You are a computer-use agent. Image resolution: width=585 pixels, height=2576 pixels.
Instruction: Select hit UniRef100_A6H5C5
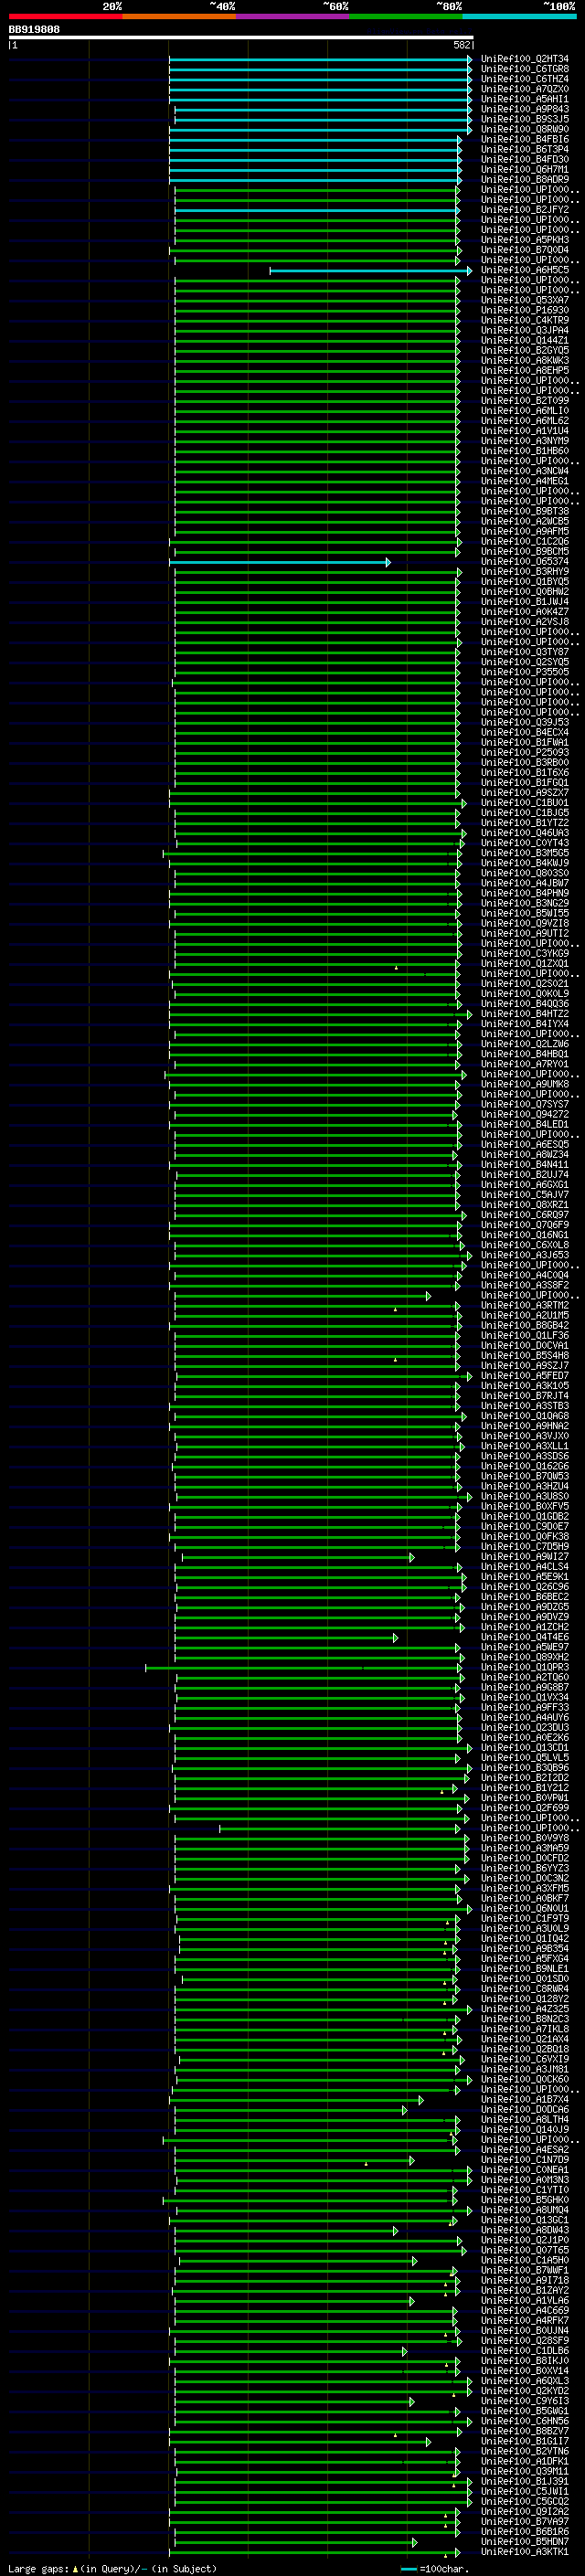525,270
